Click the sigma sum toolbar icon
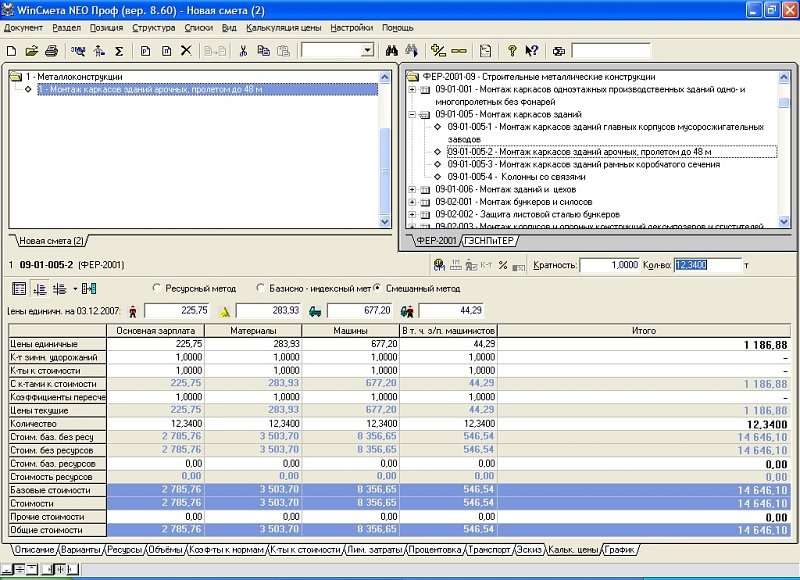This screenshot has height=580, width=800. pyautogui.click(x=119, y=51)
